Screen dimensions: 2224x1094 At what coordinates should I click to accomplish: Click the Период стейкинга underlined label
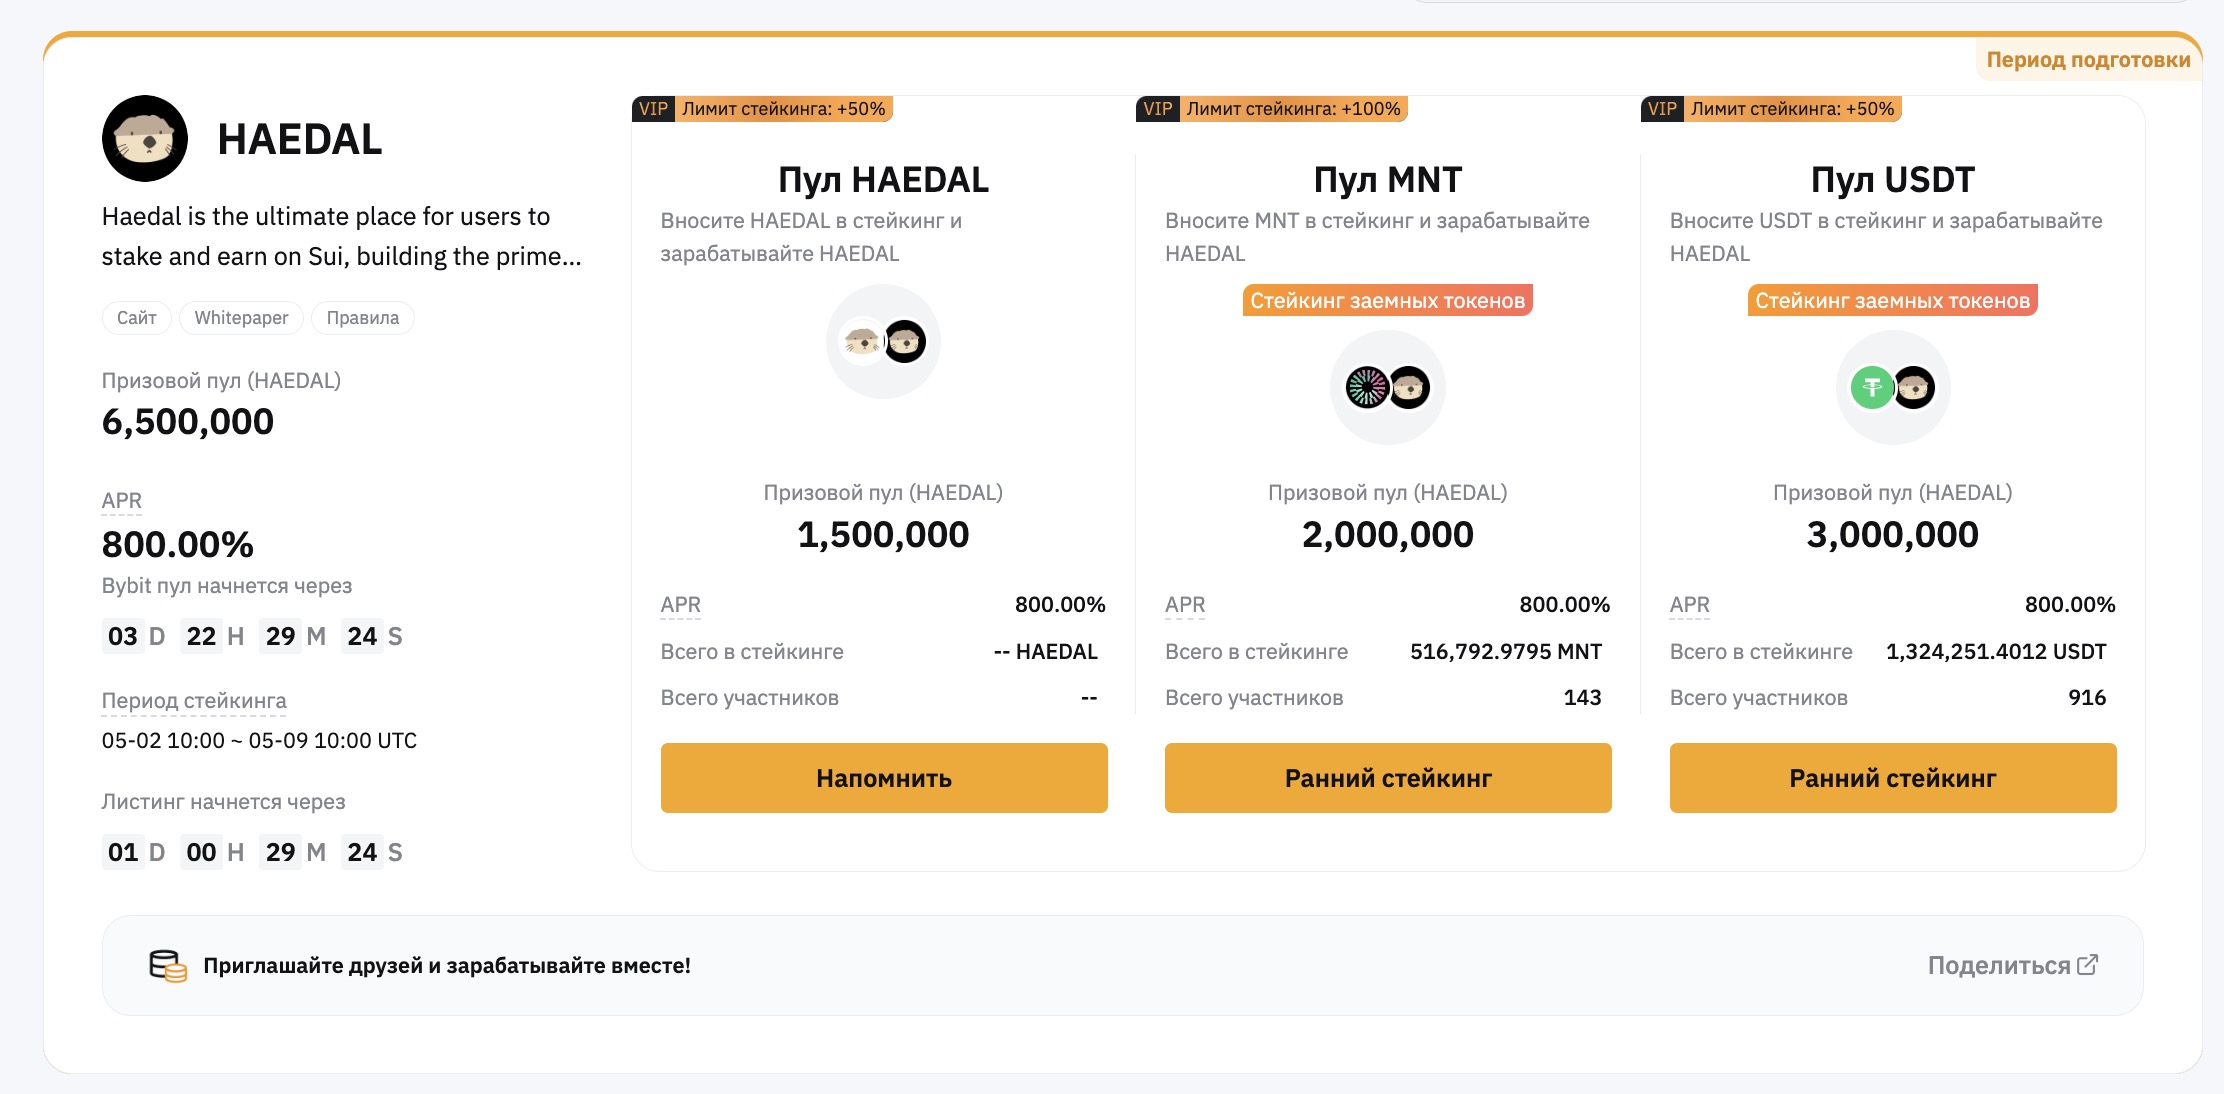pyautogui.click(x=194, y=701)
